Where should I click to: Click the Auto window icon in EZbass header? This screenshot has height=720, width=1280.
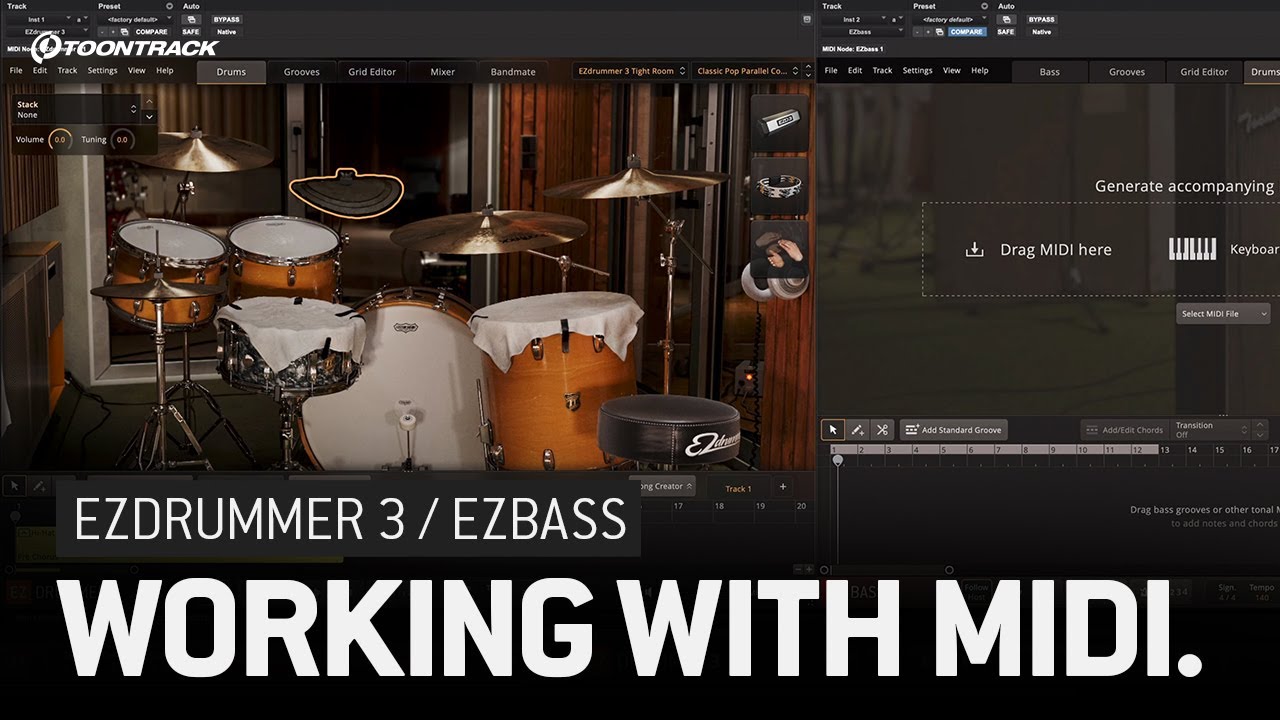point(1007,19)
